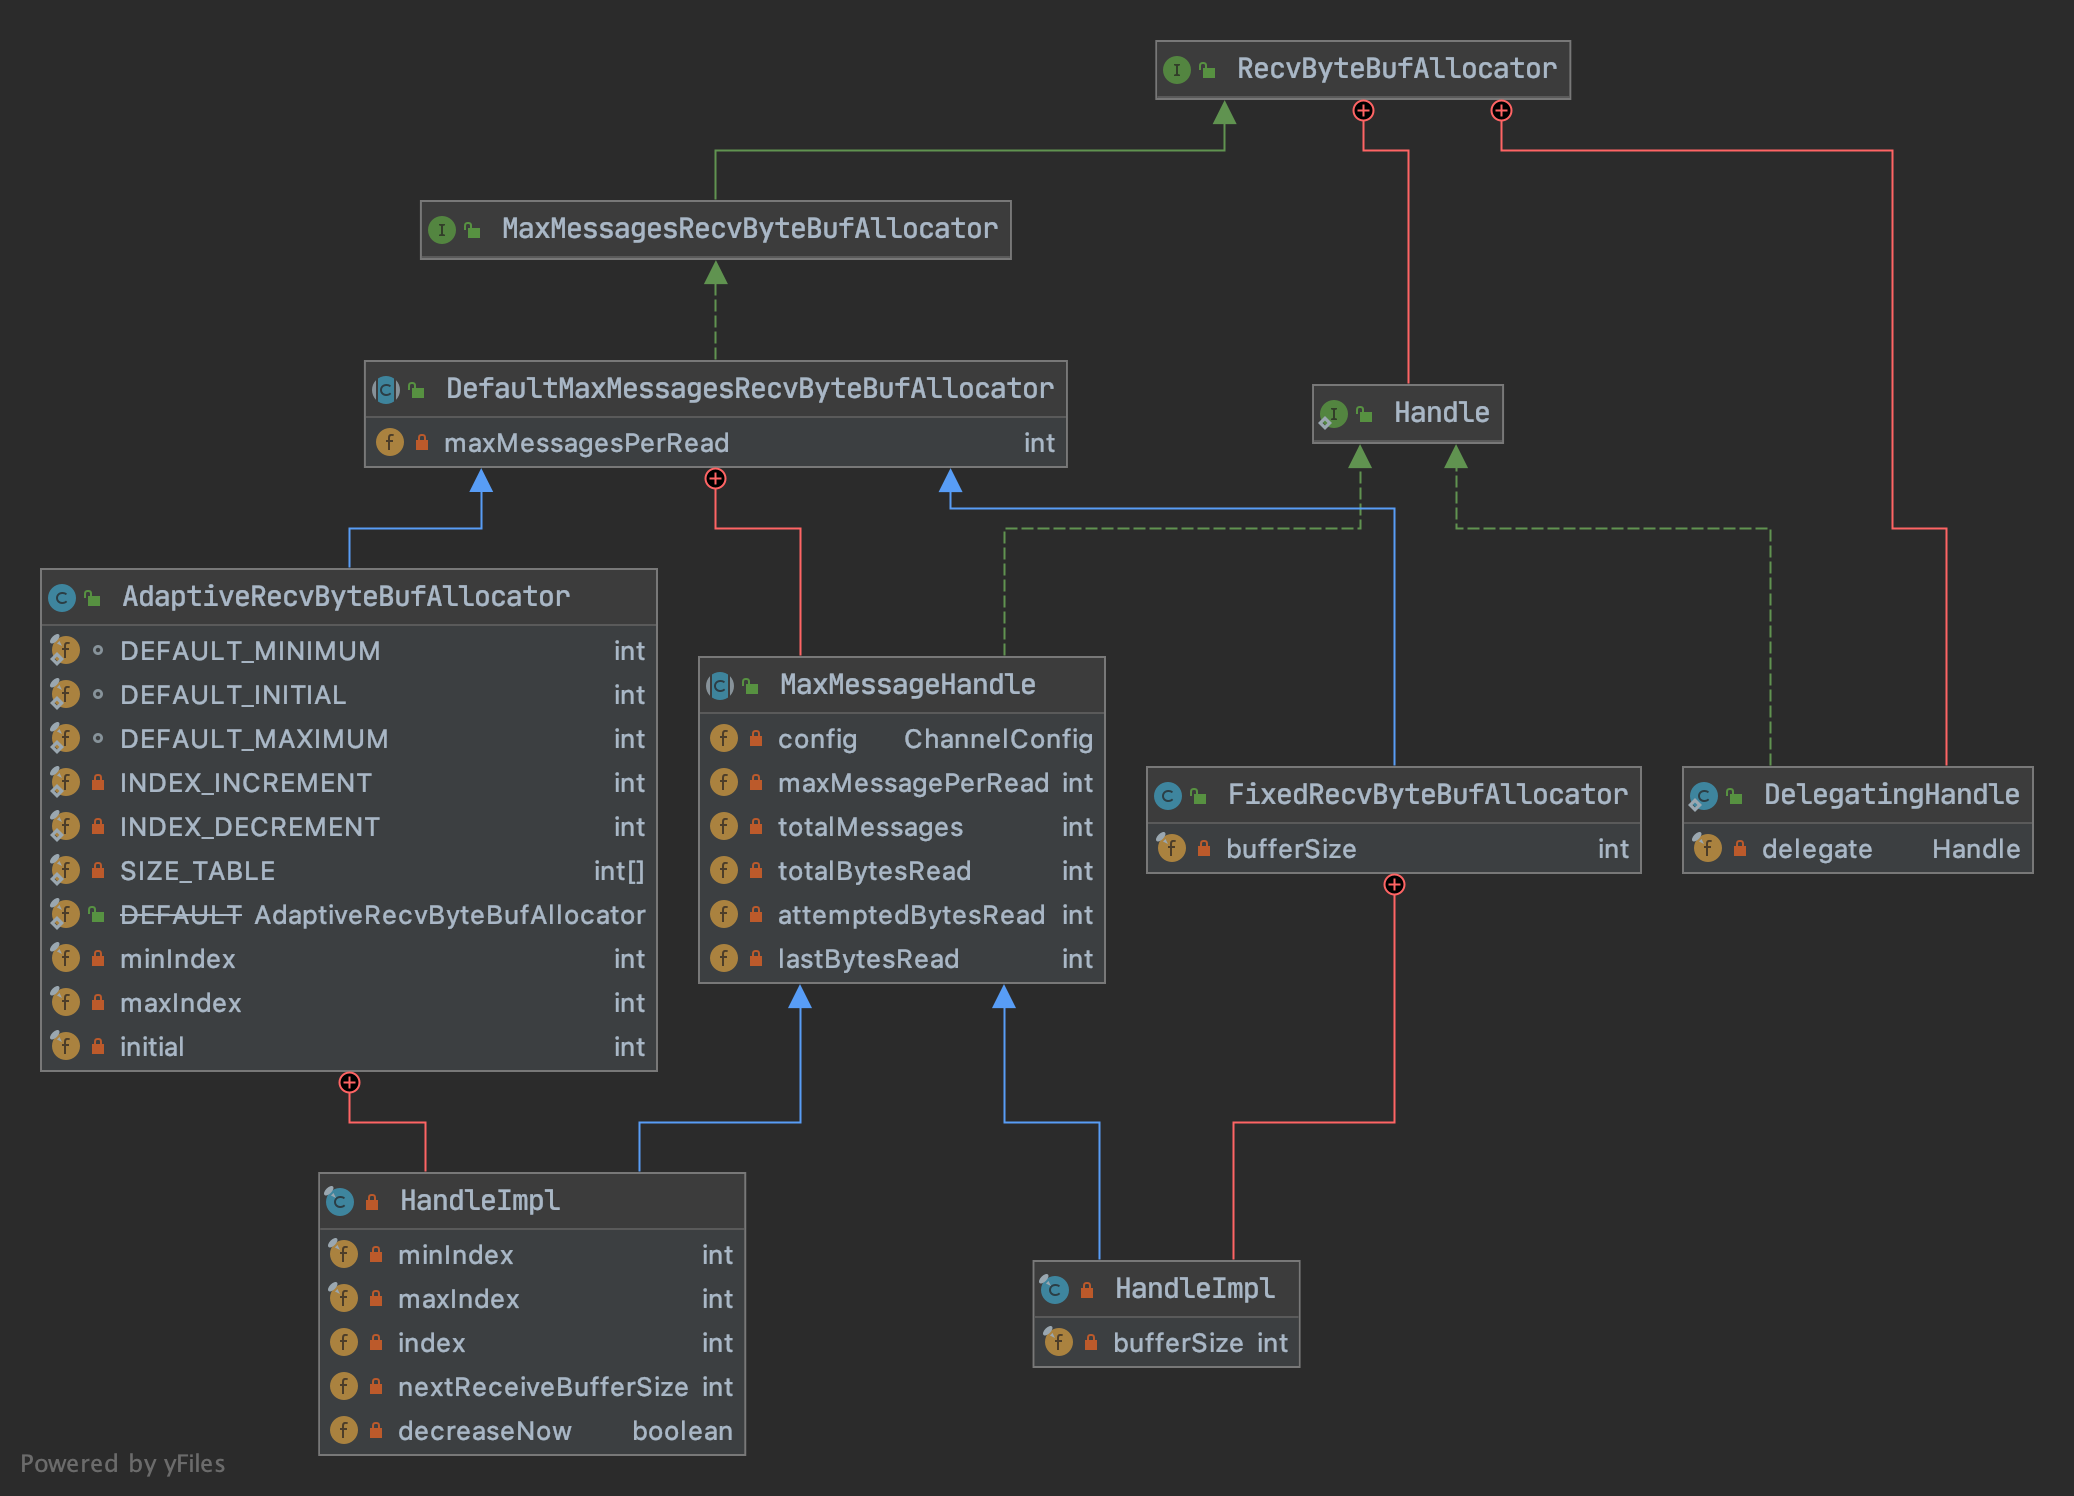The height and width of the screenshot is (1496, 2074).
Task: Click the field icon next to DEFAULT_MINIMUM
Action: point(65,651)
